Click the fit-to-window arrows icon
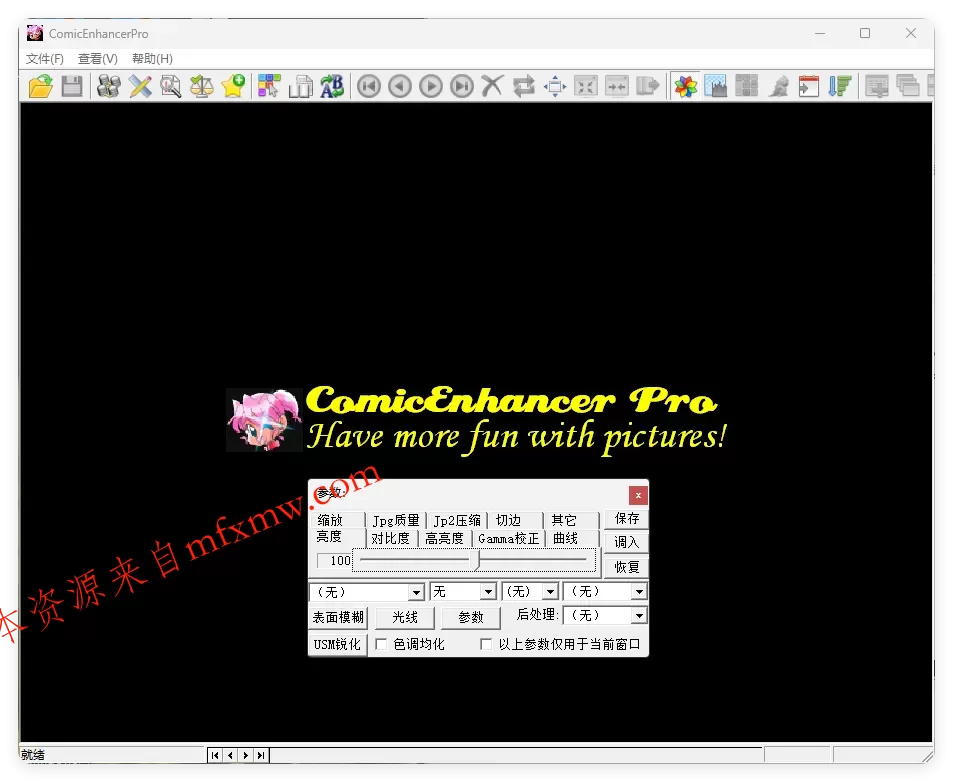 coord(586,86)
